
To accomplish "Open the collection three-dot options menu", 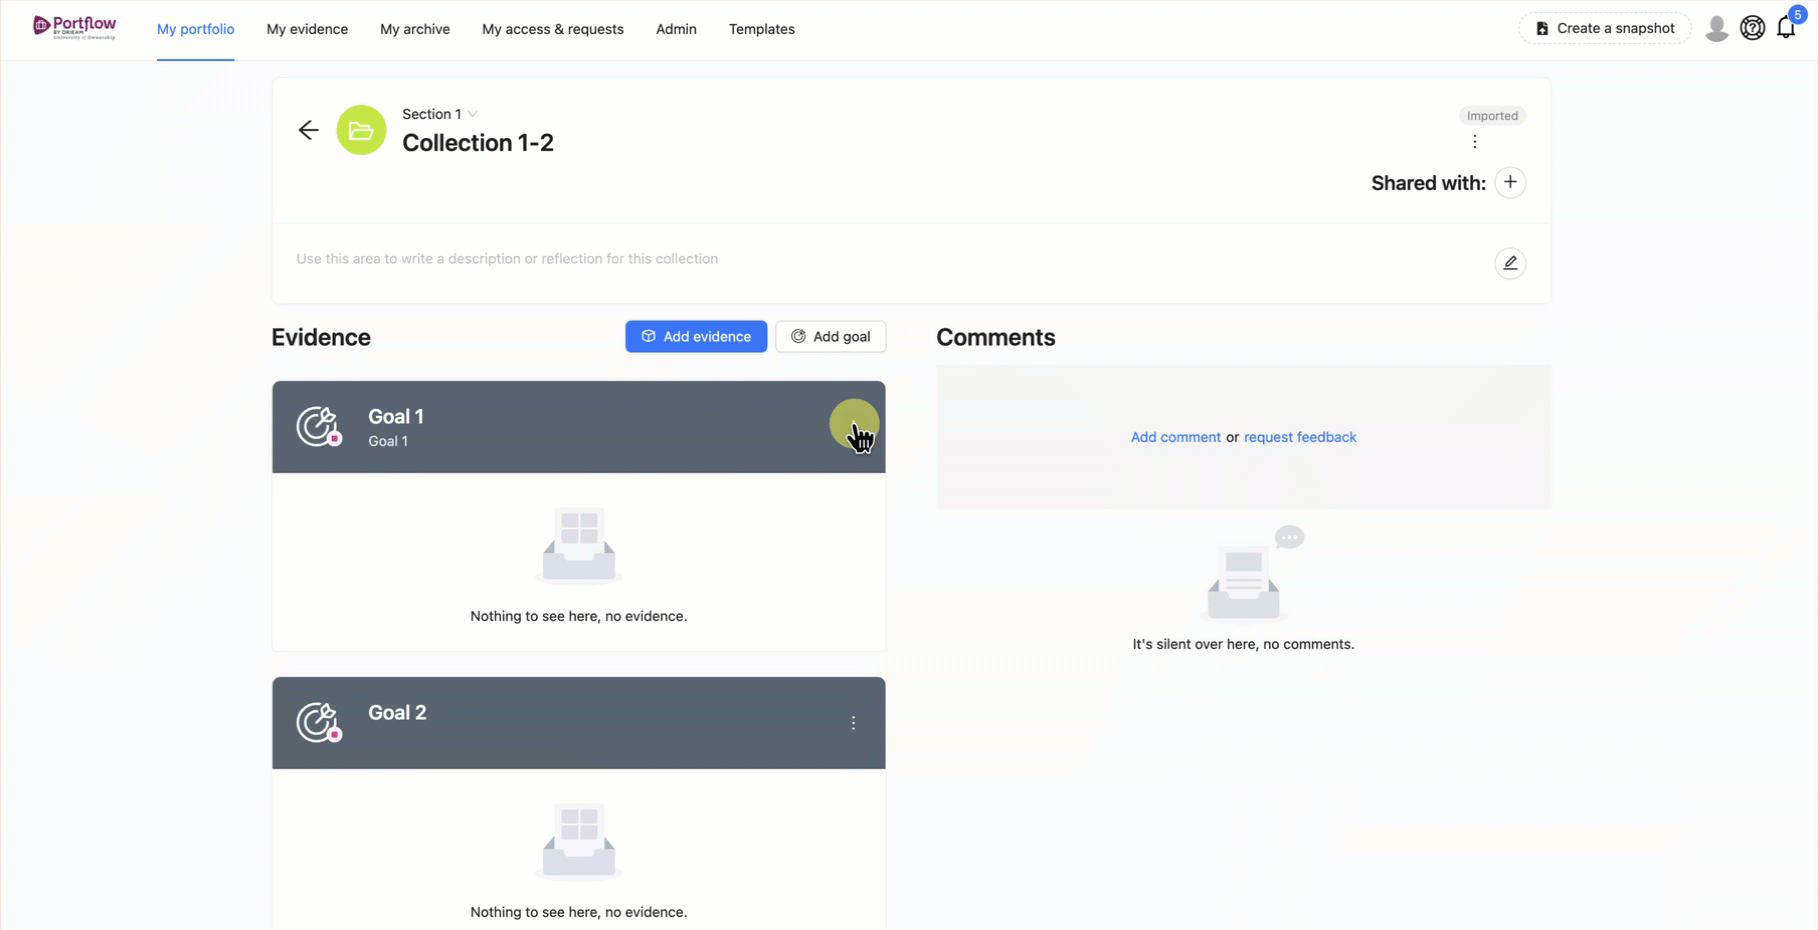I will coord(1474,142).
